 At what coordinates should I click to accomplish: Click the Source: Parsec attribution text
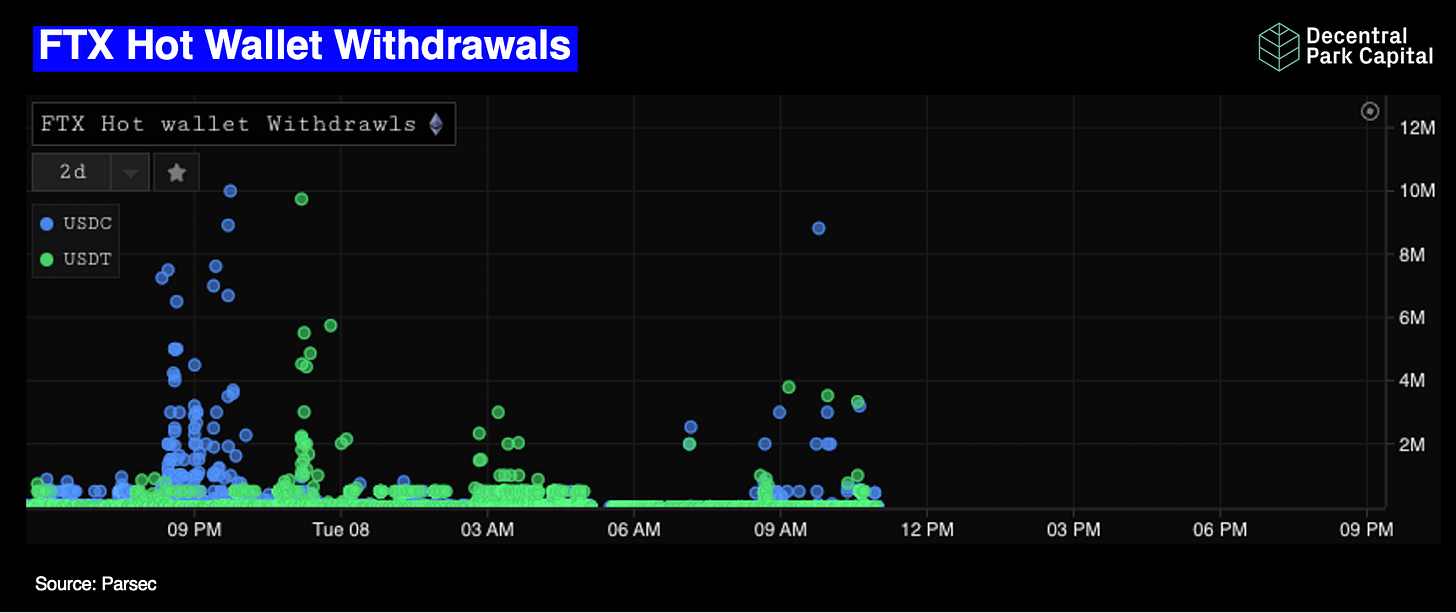[x=95, y=584]
